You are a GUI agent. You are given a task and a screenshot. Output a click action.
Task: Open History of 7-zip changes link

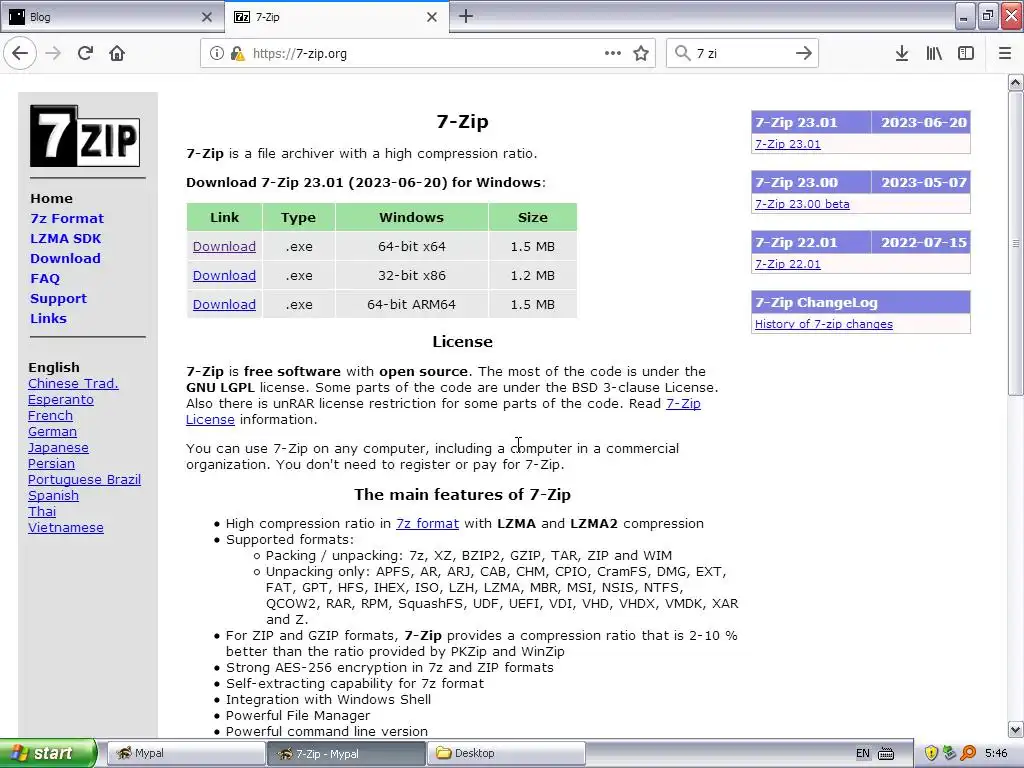[824, 325]
